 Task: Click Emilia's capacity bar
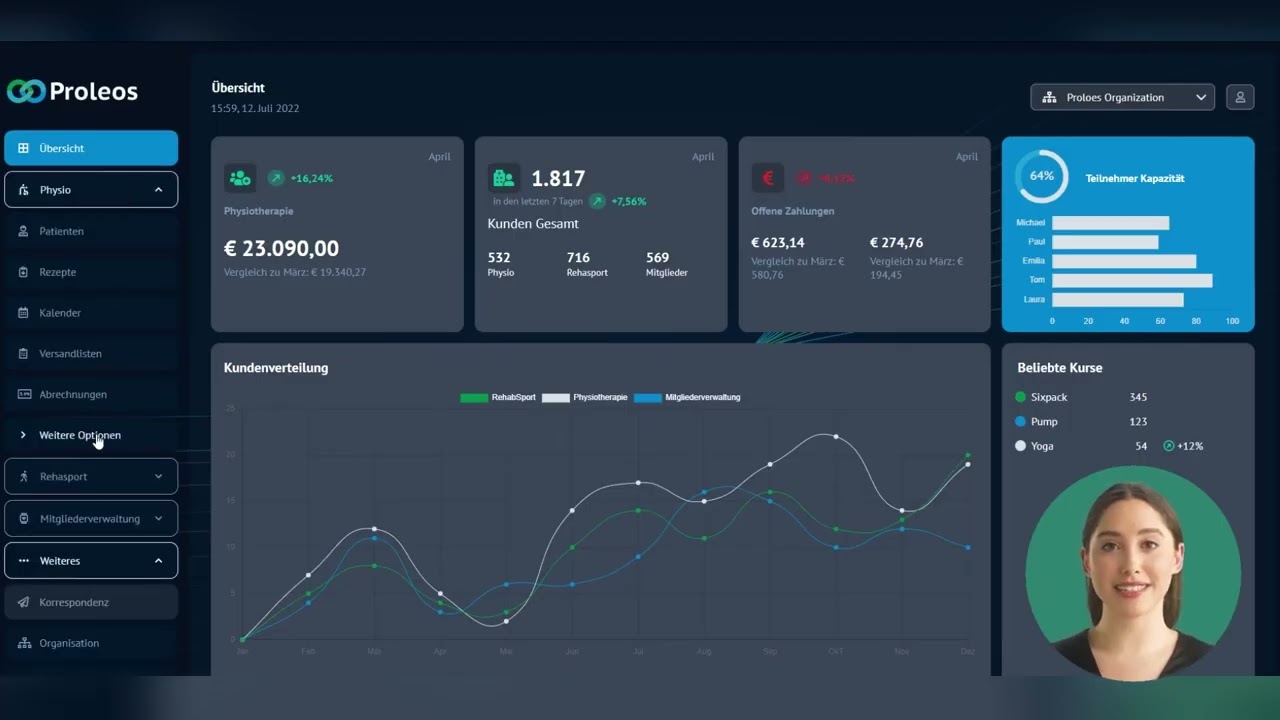pos(1124,261)
